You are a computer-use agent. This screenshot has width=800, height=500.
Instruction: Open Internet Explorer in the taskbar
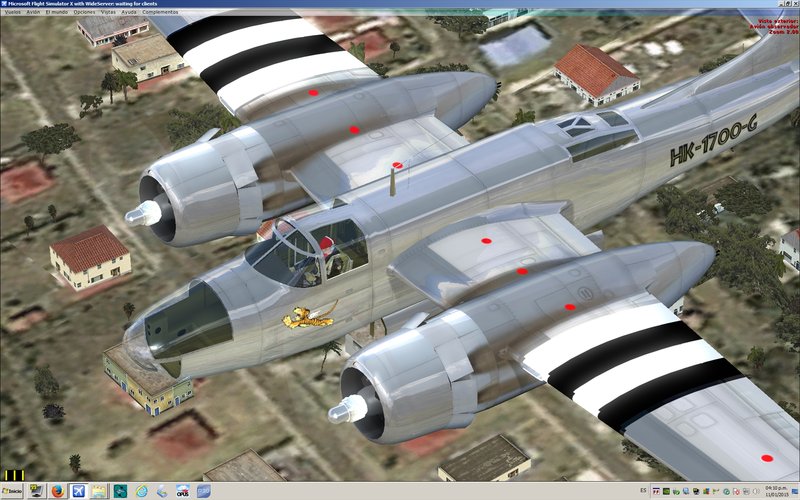[141, 491]
